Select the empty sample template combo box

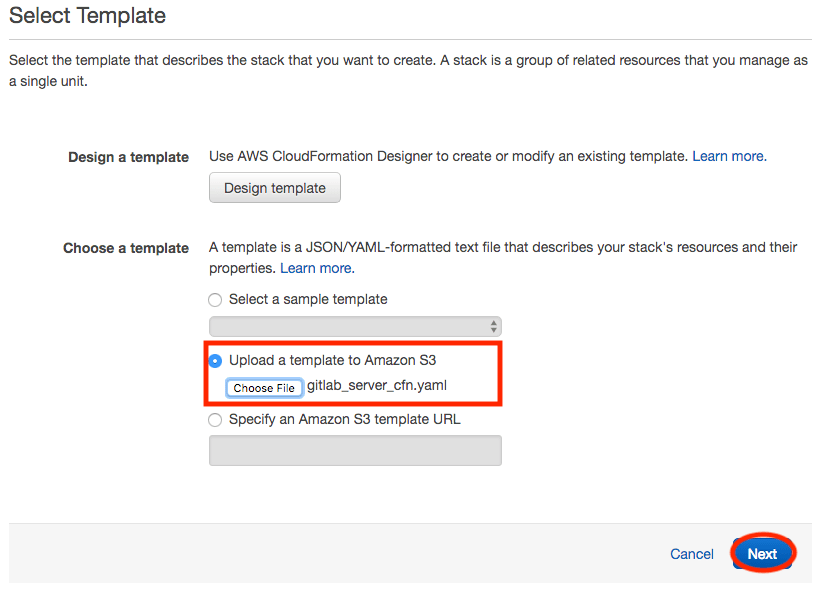tap(355, 326)
